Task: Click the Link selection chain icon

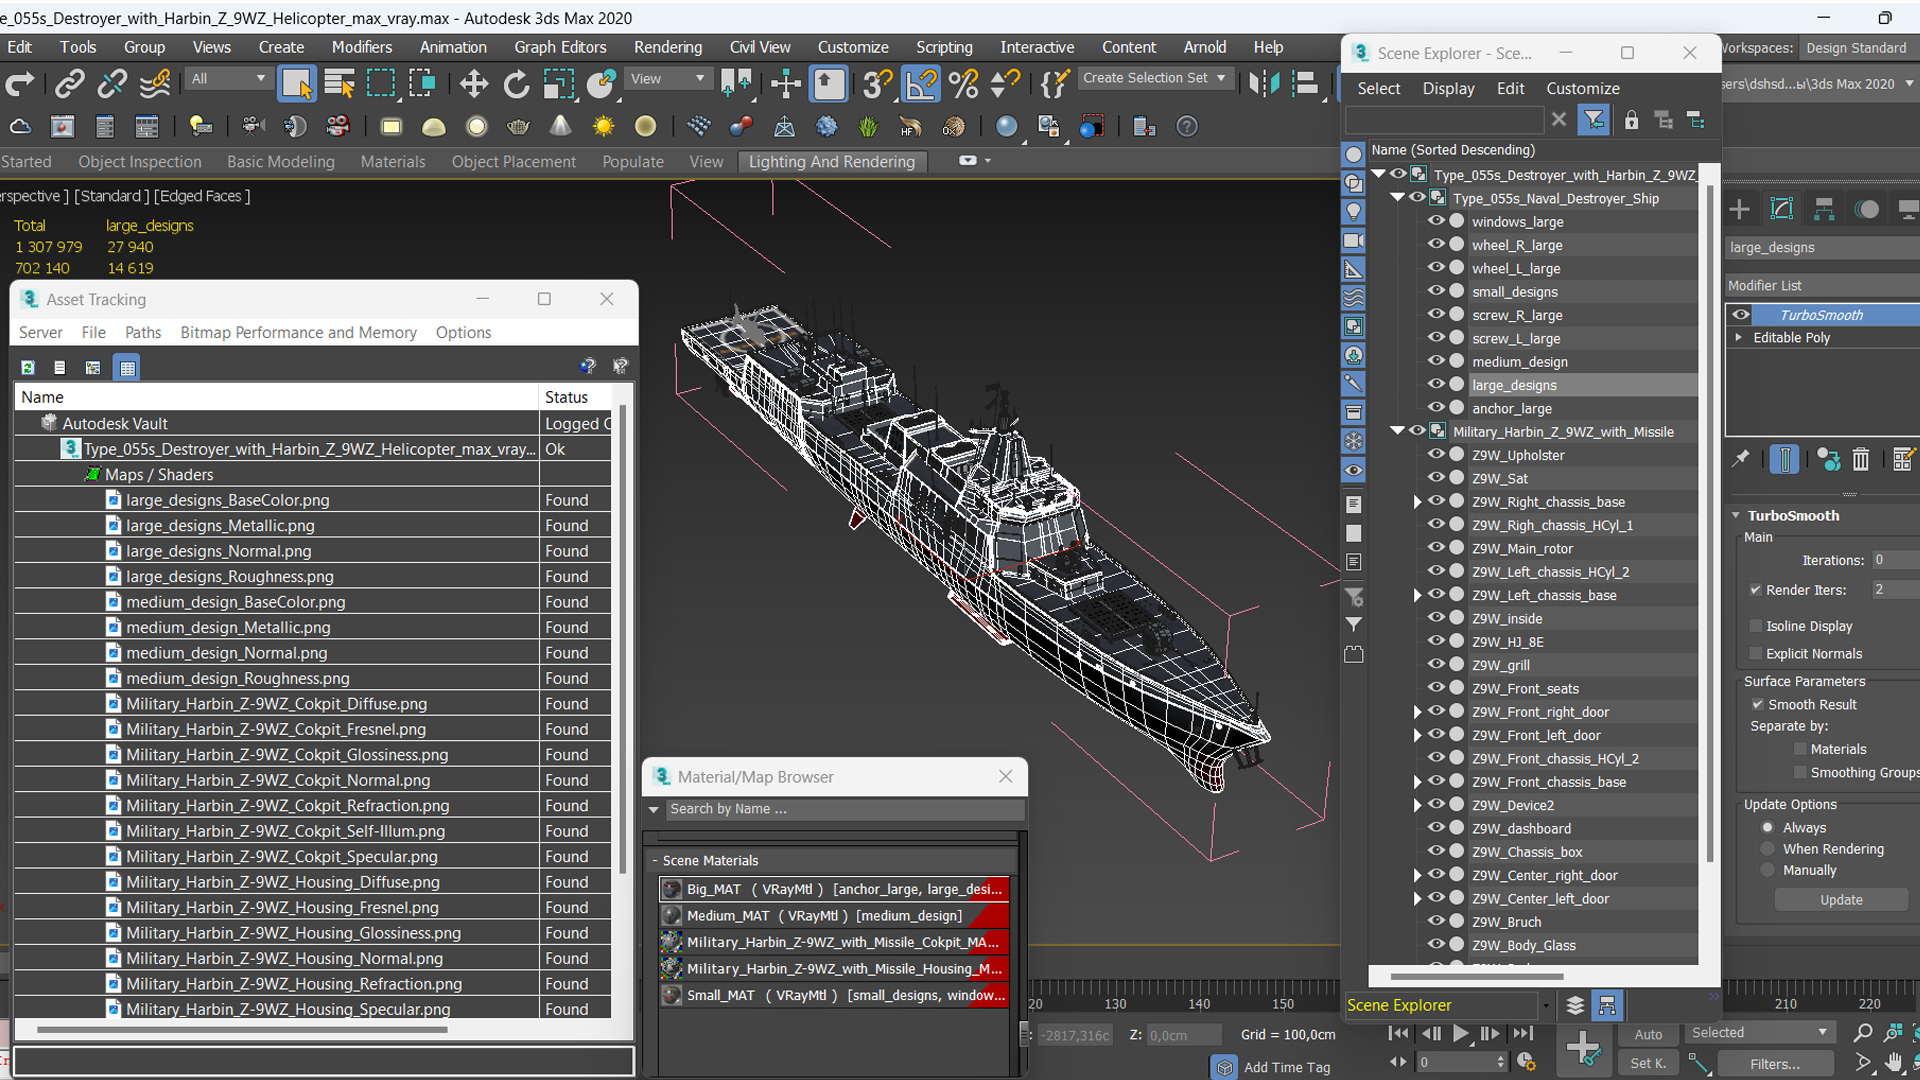Action: pos(69,84)
